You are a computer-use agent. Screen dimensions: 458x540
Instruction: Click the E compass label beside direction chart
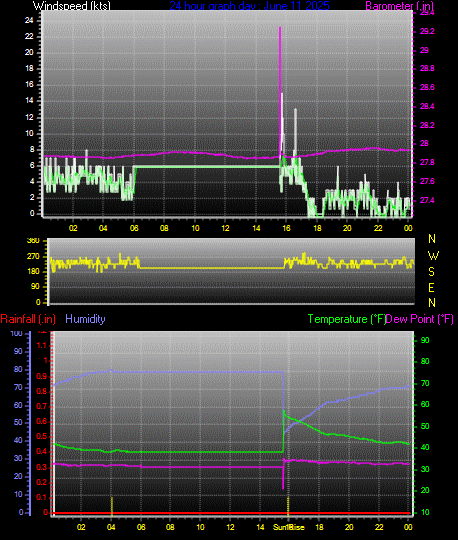(431, 288)
